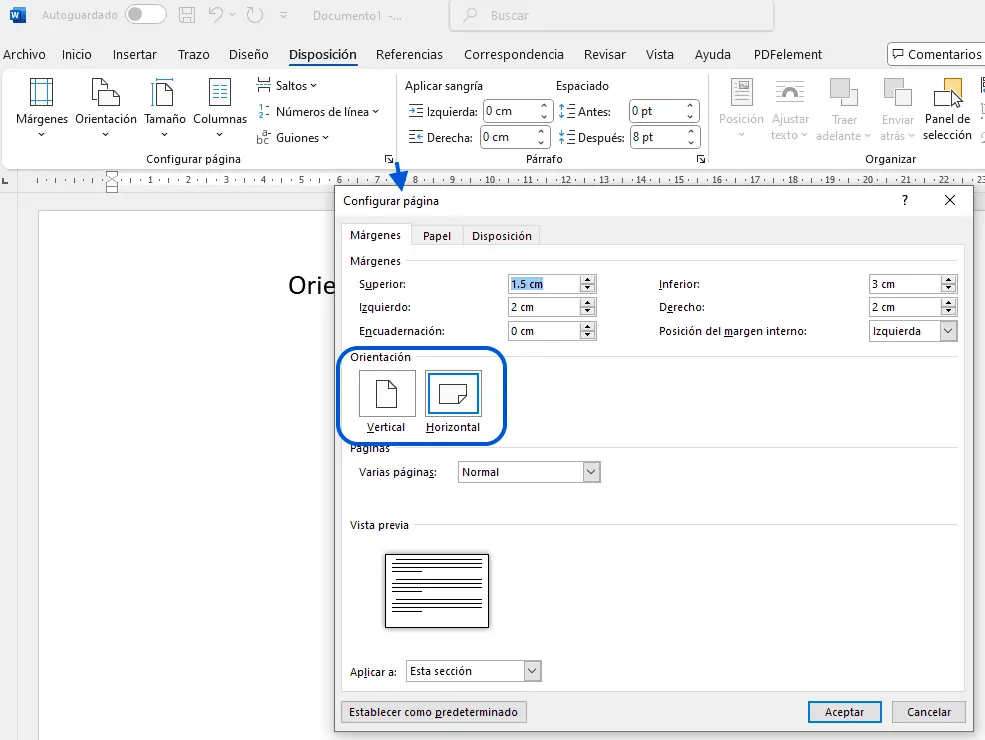The width and height of the screenshot is (985, 740).
Task: Open the Orientación ribbon button
Action: point(106,107)
